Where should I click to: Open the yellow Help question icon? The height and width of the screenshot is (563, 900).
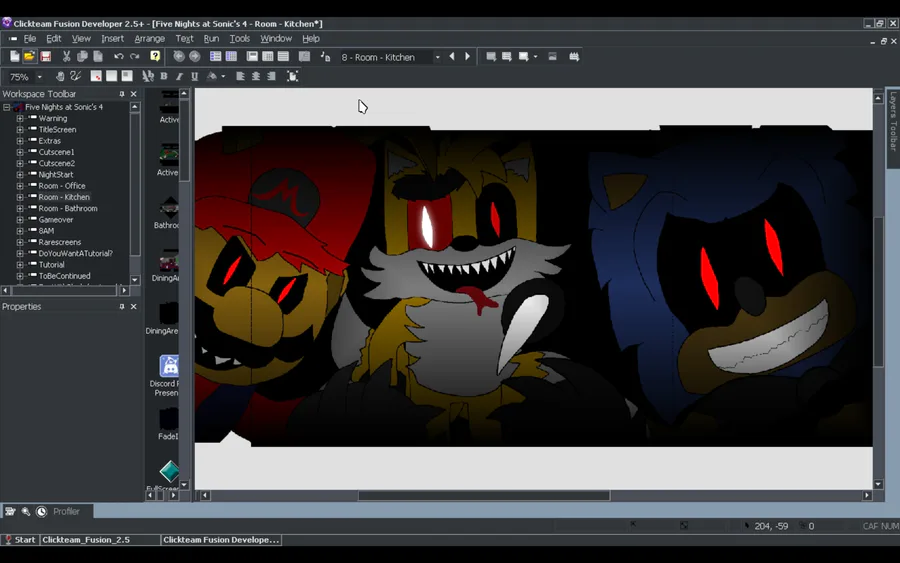click(x=155, y=56)
